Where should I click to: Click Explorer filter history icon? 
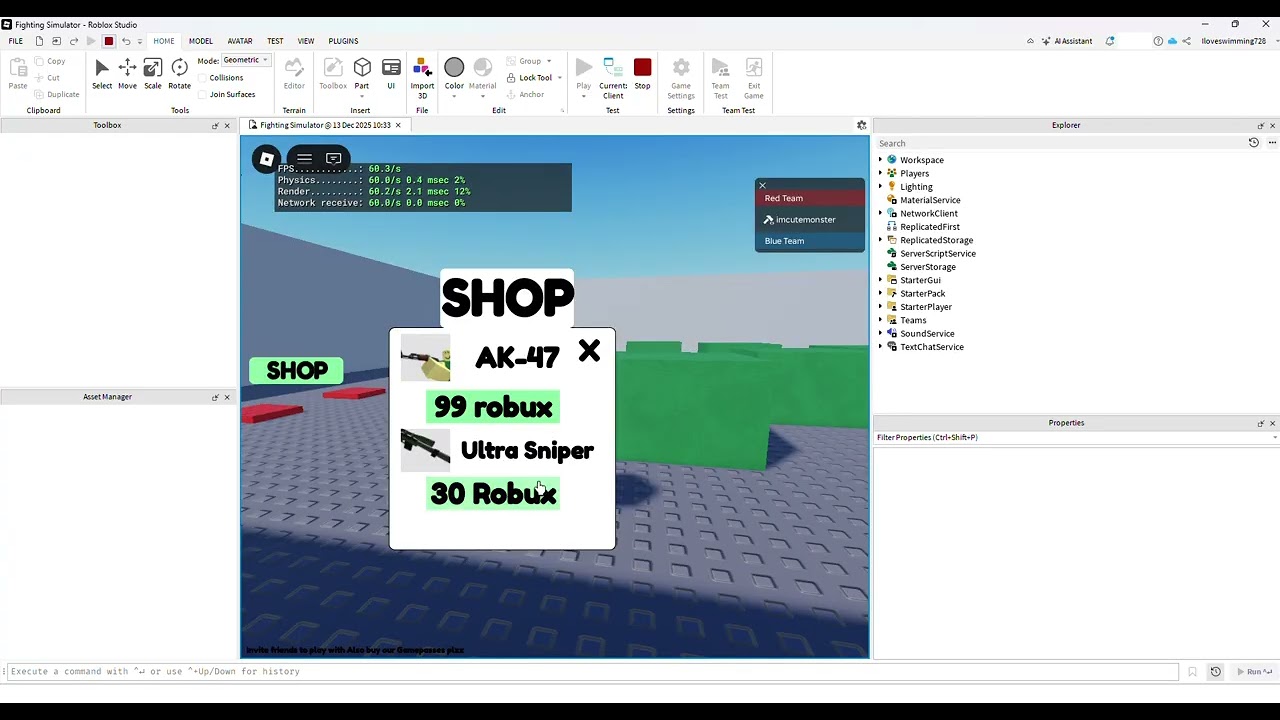[x=1254, y=143]
